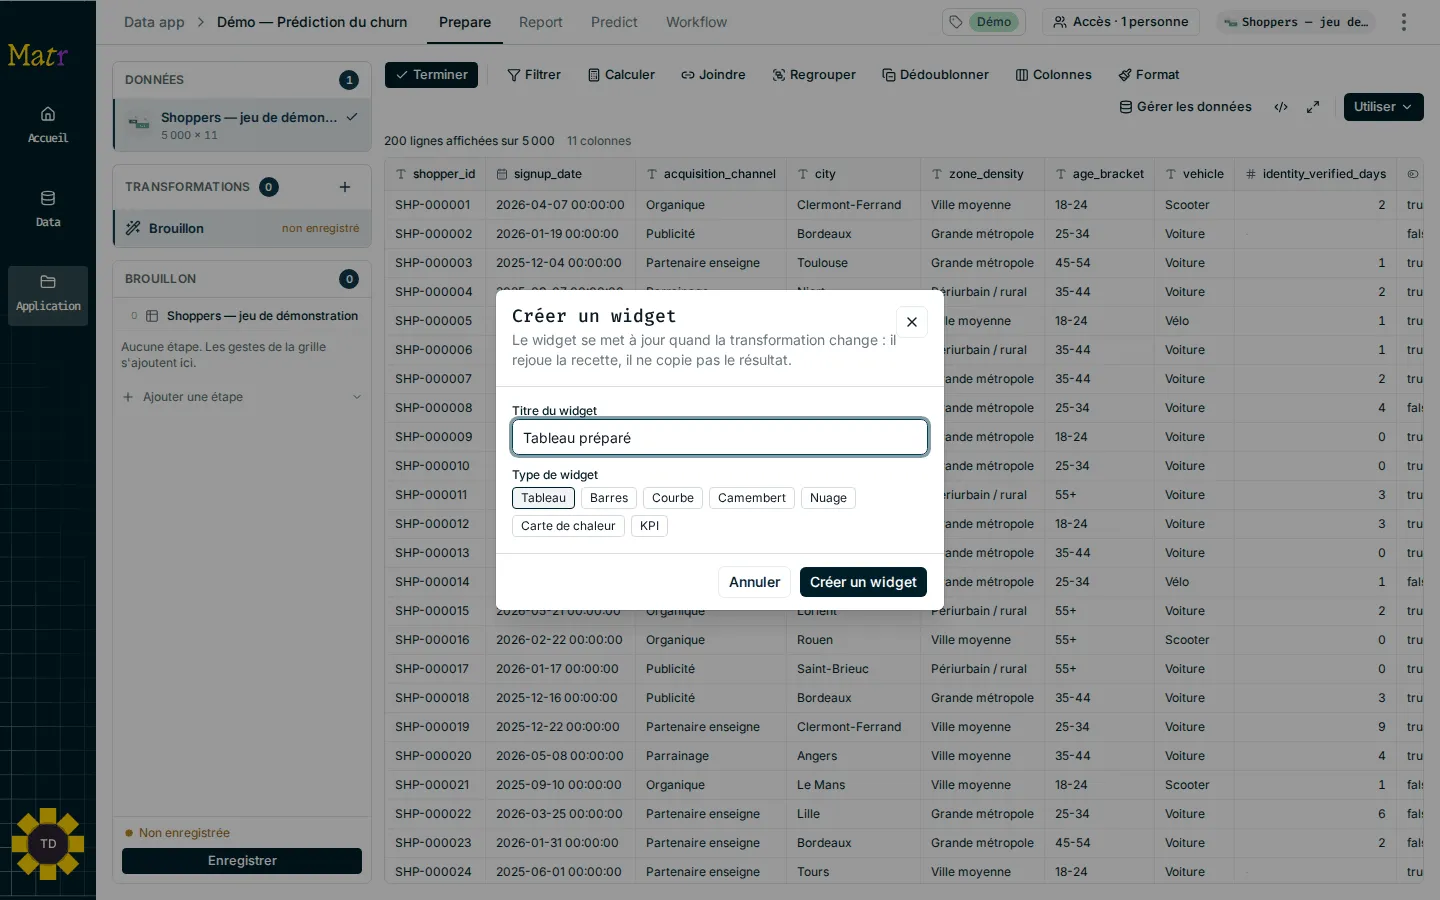Open the Filtrer tool
Image resolution: width=1440 pixels, height=900 pixels.
534,75
